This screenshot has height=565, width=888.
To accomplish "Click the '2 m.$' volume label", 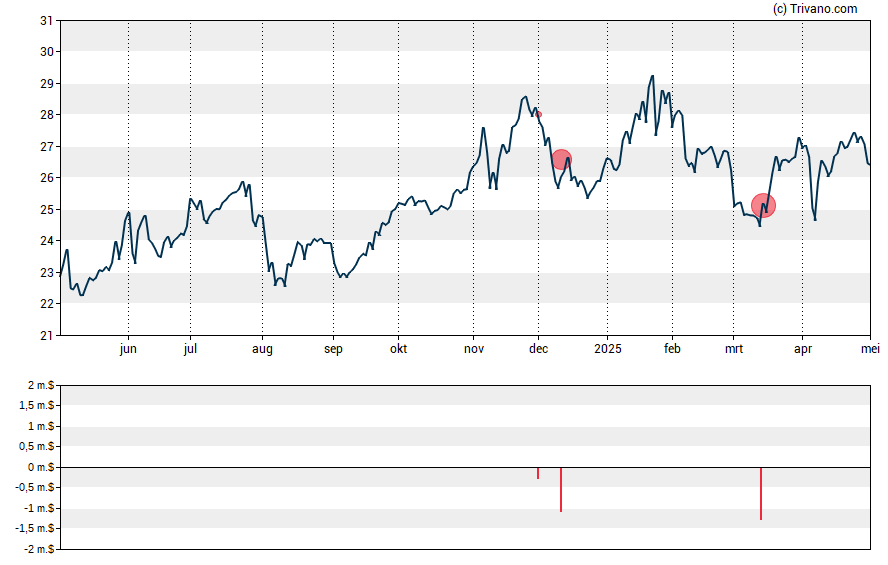I will (41, 386).
